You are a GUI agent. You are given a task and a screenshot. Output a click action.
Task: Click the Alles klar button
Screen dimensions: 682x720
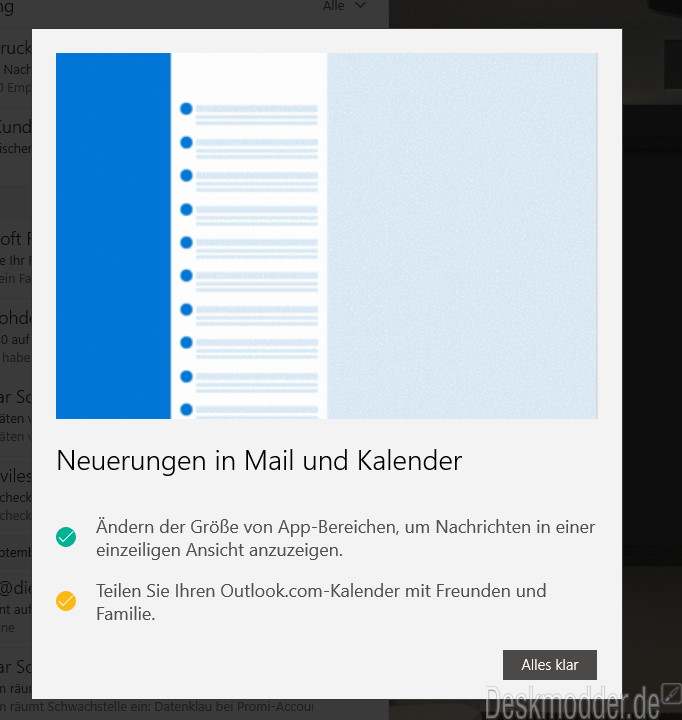(550, 664)
